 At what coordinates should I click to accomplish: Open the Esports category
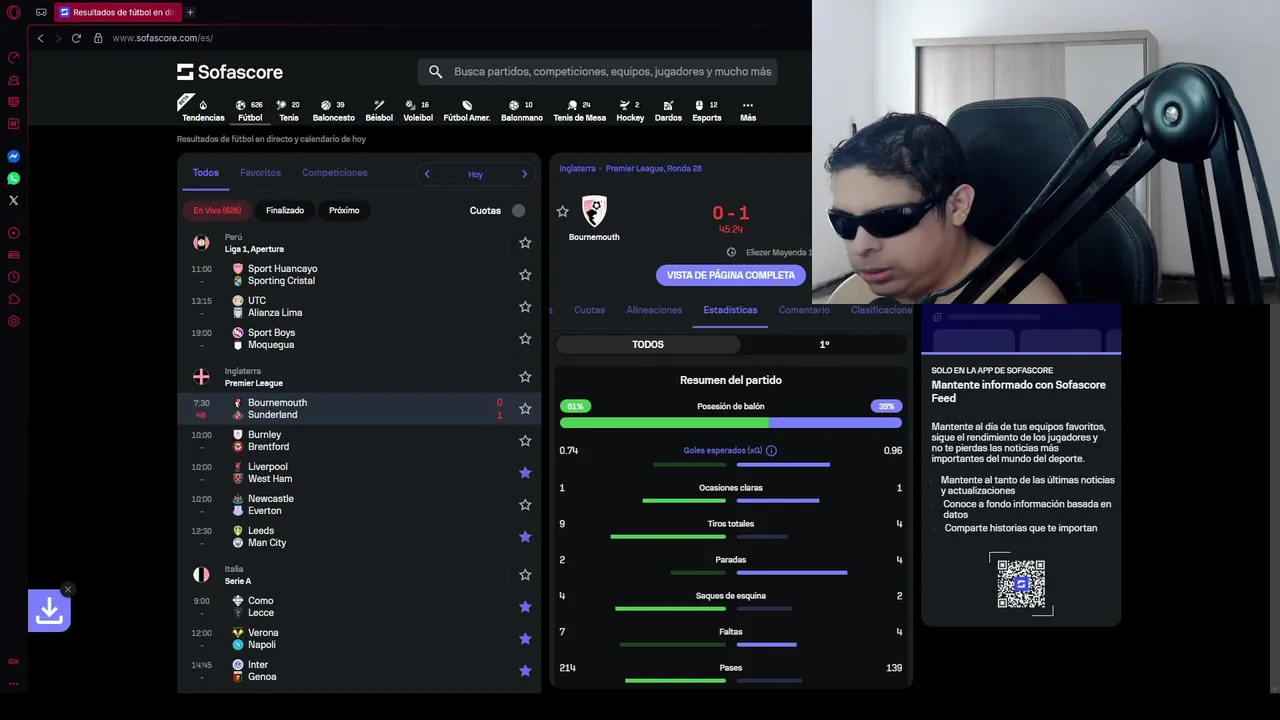[x=706, y=110]
